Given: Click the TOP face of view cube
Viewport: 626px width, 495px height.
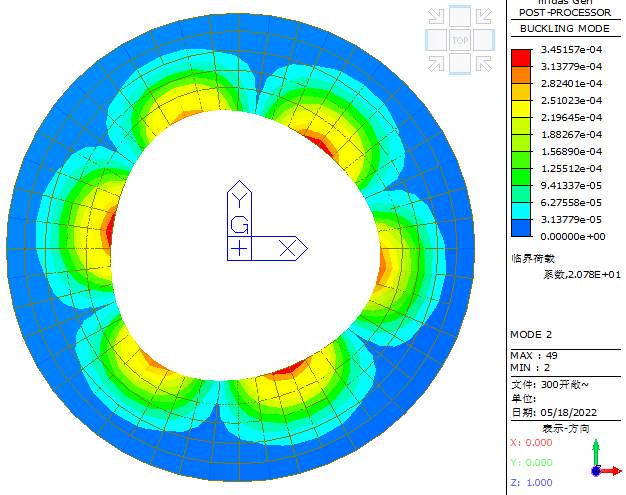Looking at the screenshot, I should 460,40.
